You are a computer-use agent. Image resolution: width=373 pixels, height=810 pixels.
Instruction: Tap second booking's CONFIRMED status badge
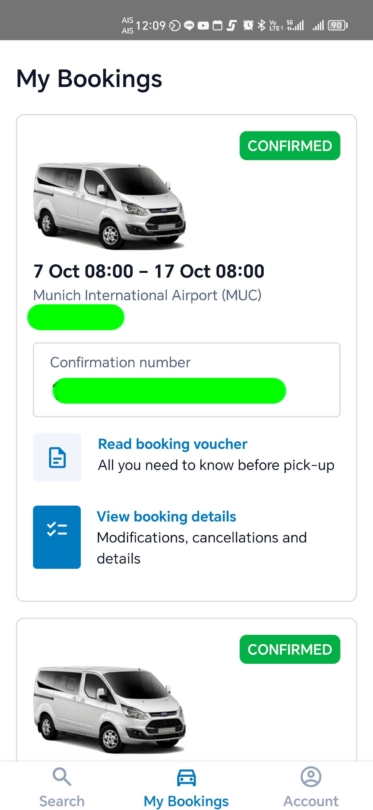click(x=290, y=649)
